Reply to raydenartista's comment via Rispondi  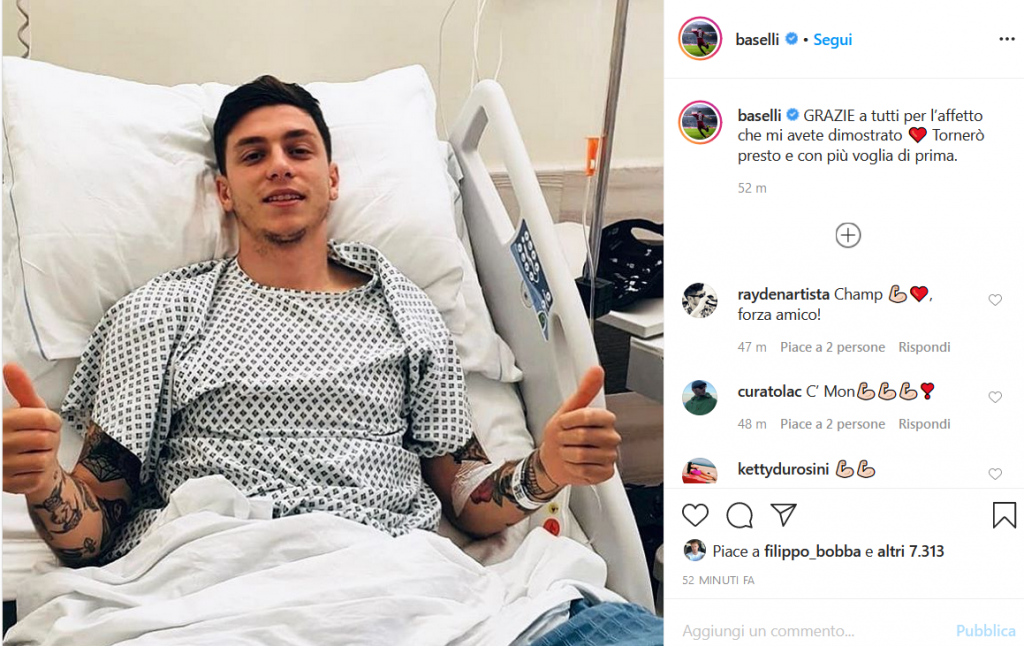click(924, 347)
